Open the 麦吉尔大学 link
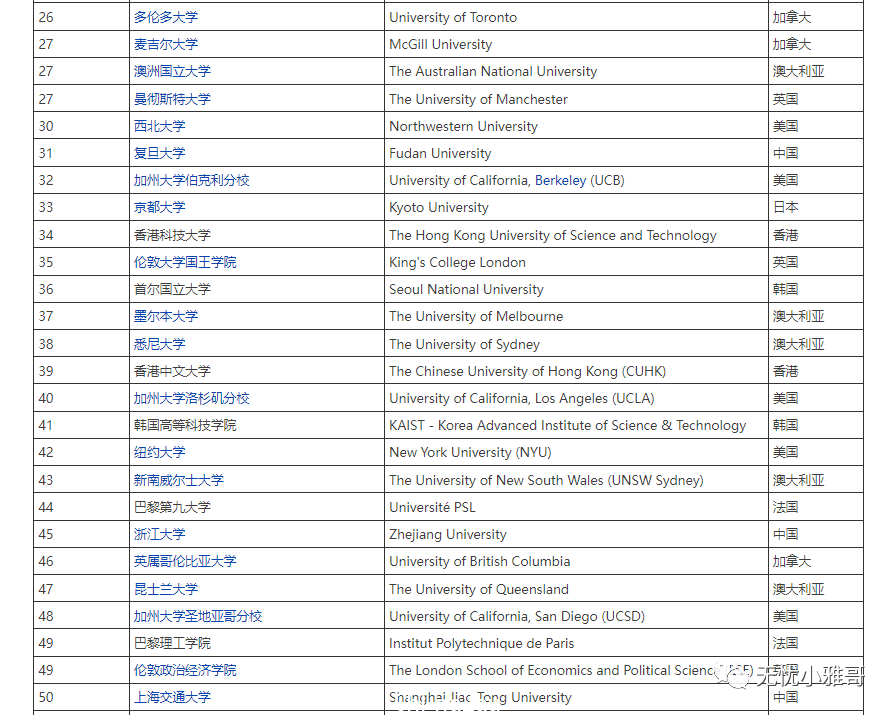Viewport: 894px width, 715px height. tap(165, 44)
